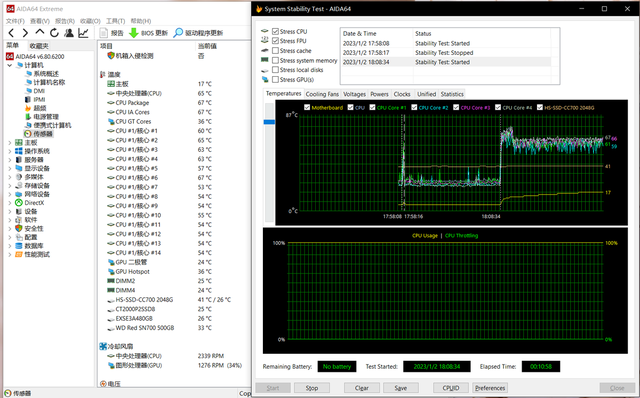640x398 pixels.
Task: Click the DirectX icon in tree
Action: [19, 202]
